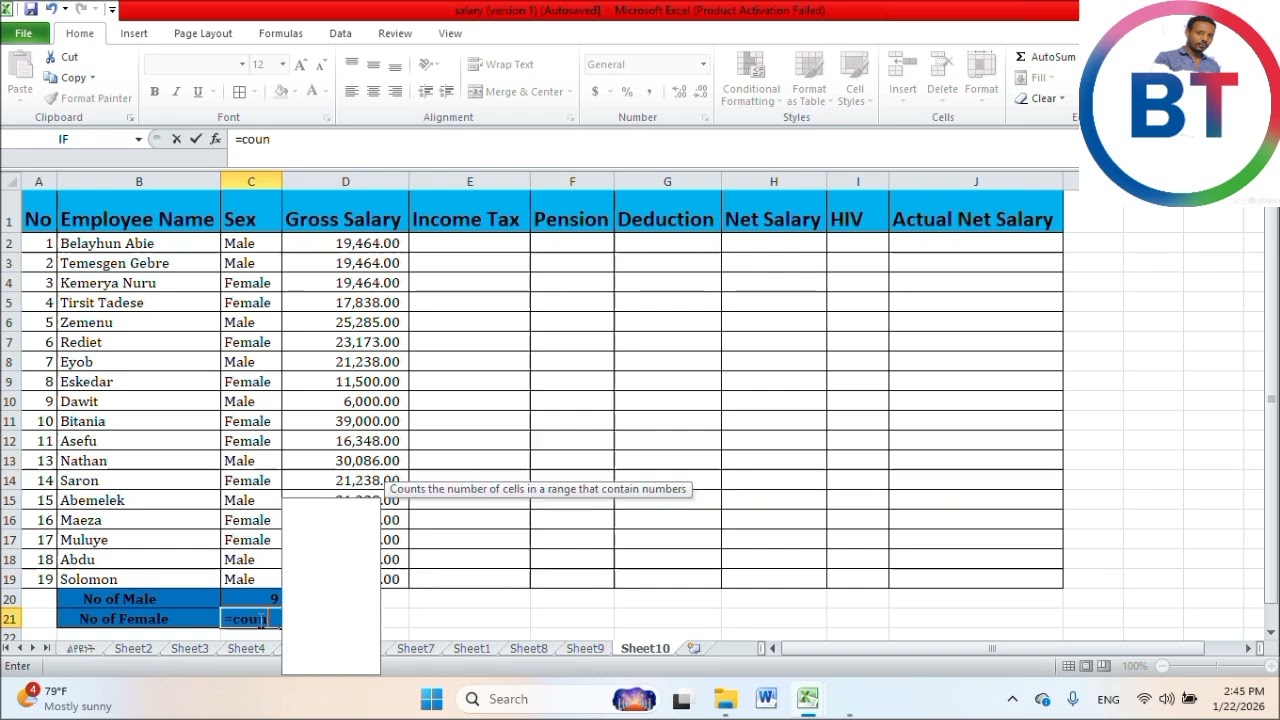Click the Cell Styles button

854,78
